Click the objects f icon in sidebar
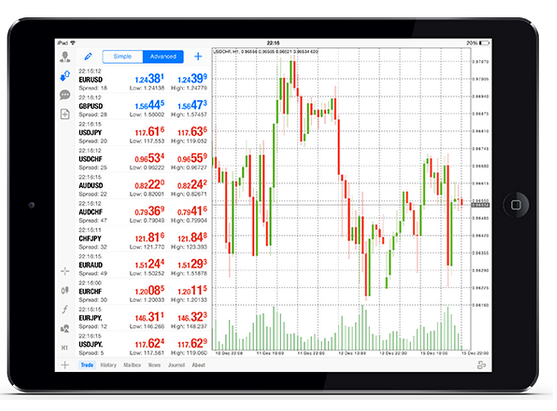 [x=65, y=309]
